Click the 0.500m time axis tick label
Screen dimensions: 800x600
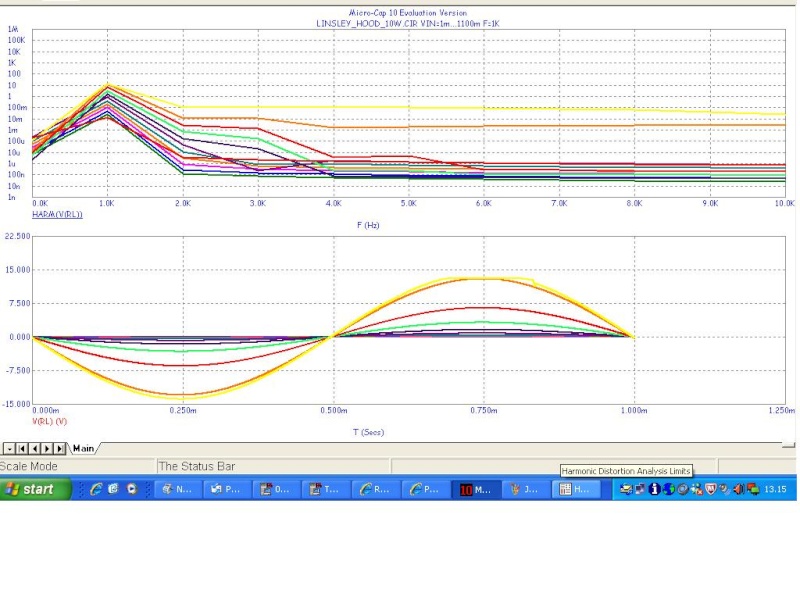[334, 410]
